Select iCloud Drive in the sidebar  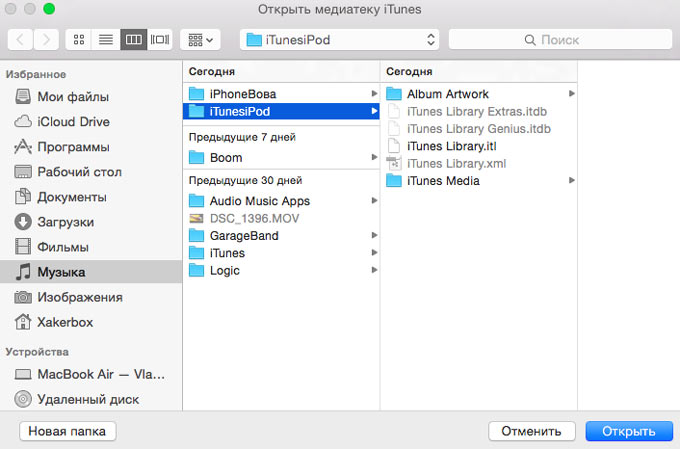click(91, 122)
